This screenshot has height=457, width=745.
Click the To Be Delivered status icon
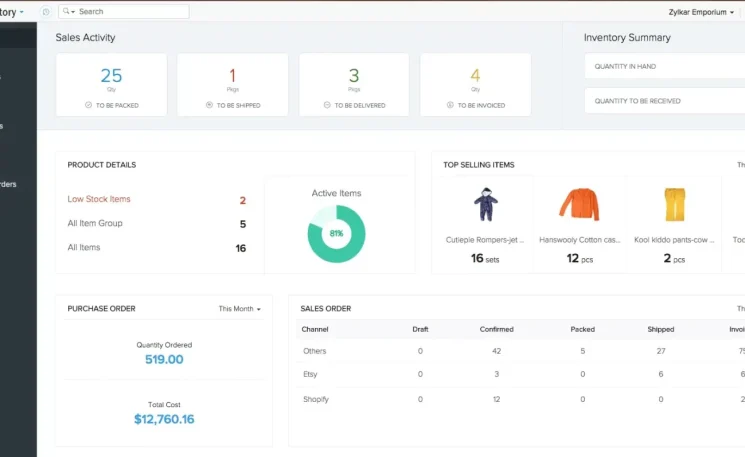pos(327,105)
